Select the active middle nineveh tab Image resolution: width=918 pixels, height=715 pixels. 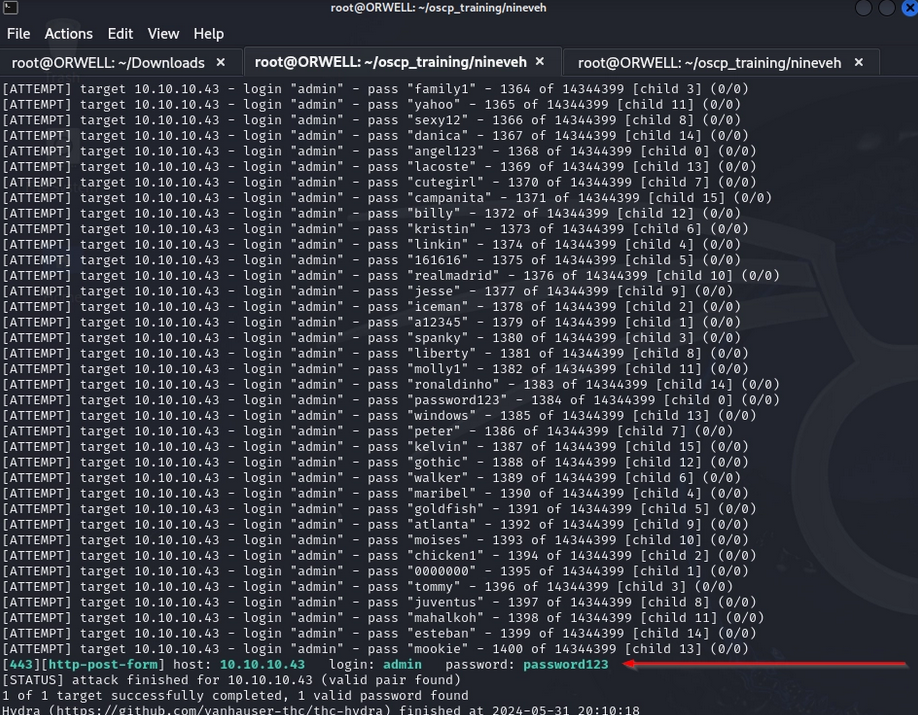tap(390, 62)
